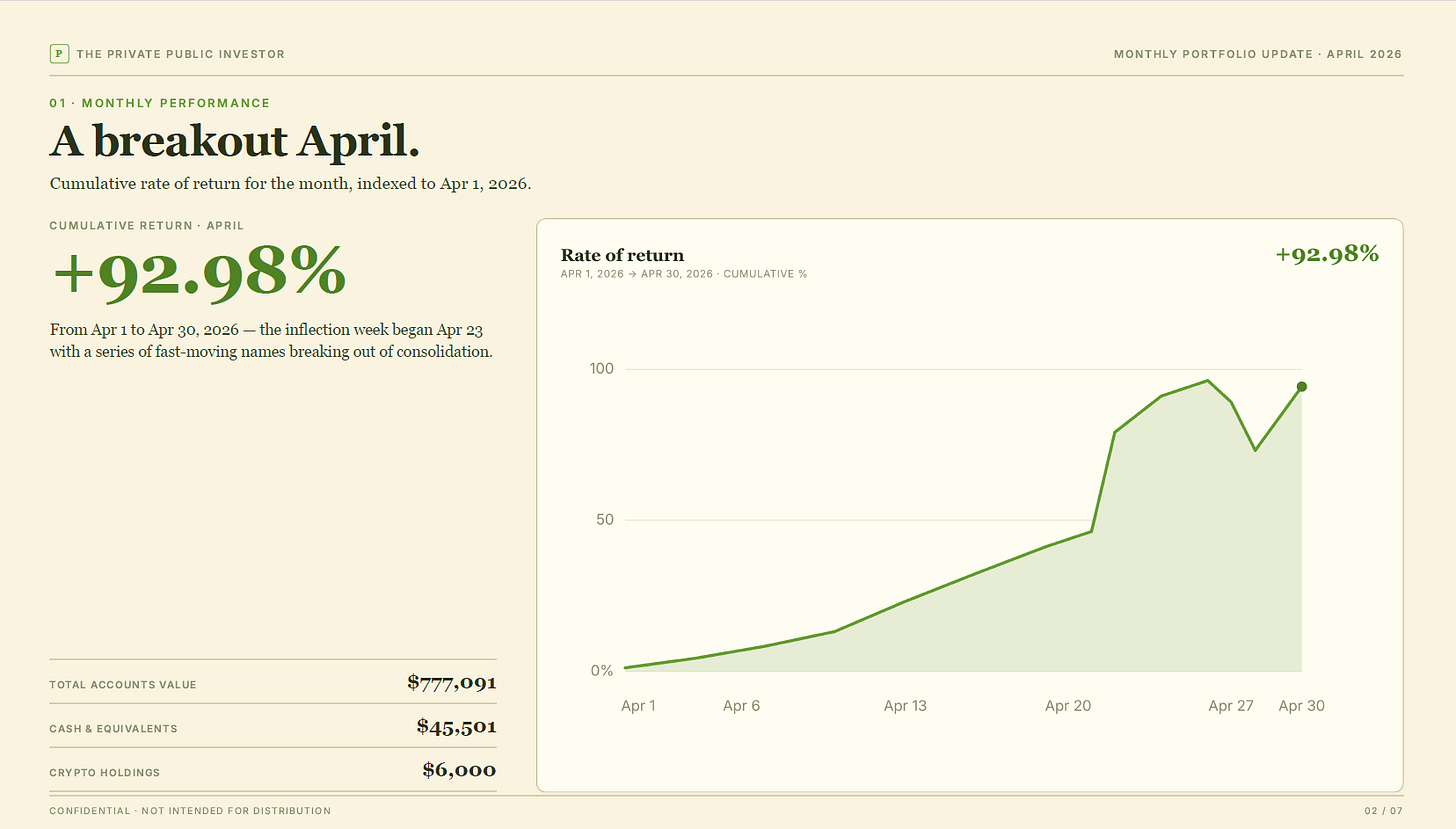Click the large +92.98% headline figure
The image size is (1456, 829).
click(199, 272)
